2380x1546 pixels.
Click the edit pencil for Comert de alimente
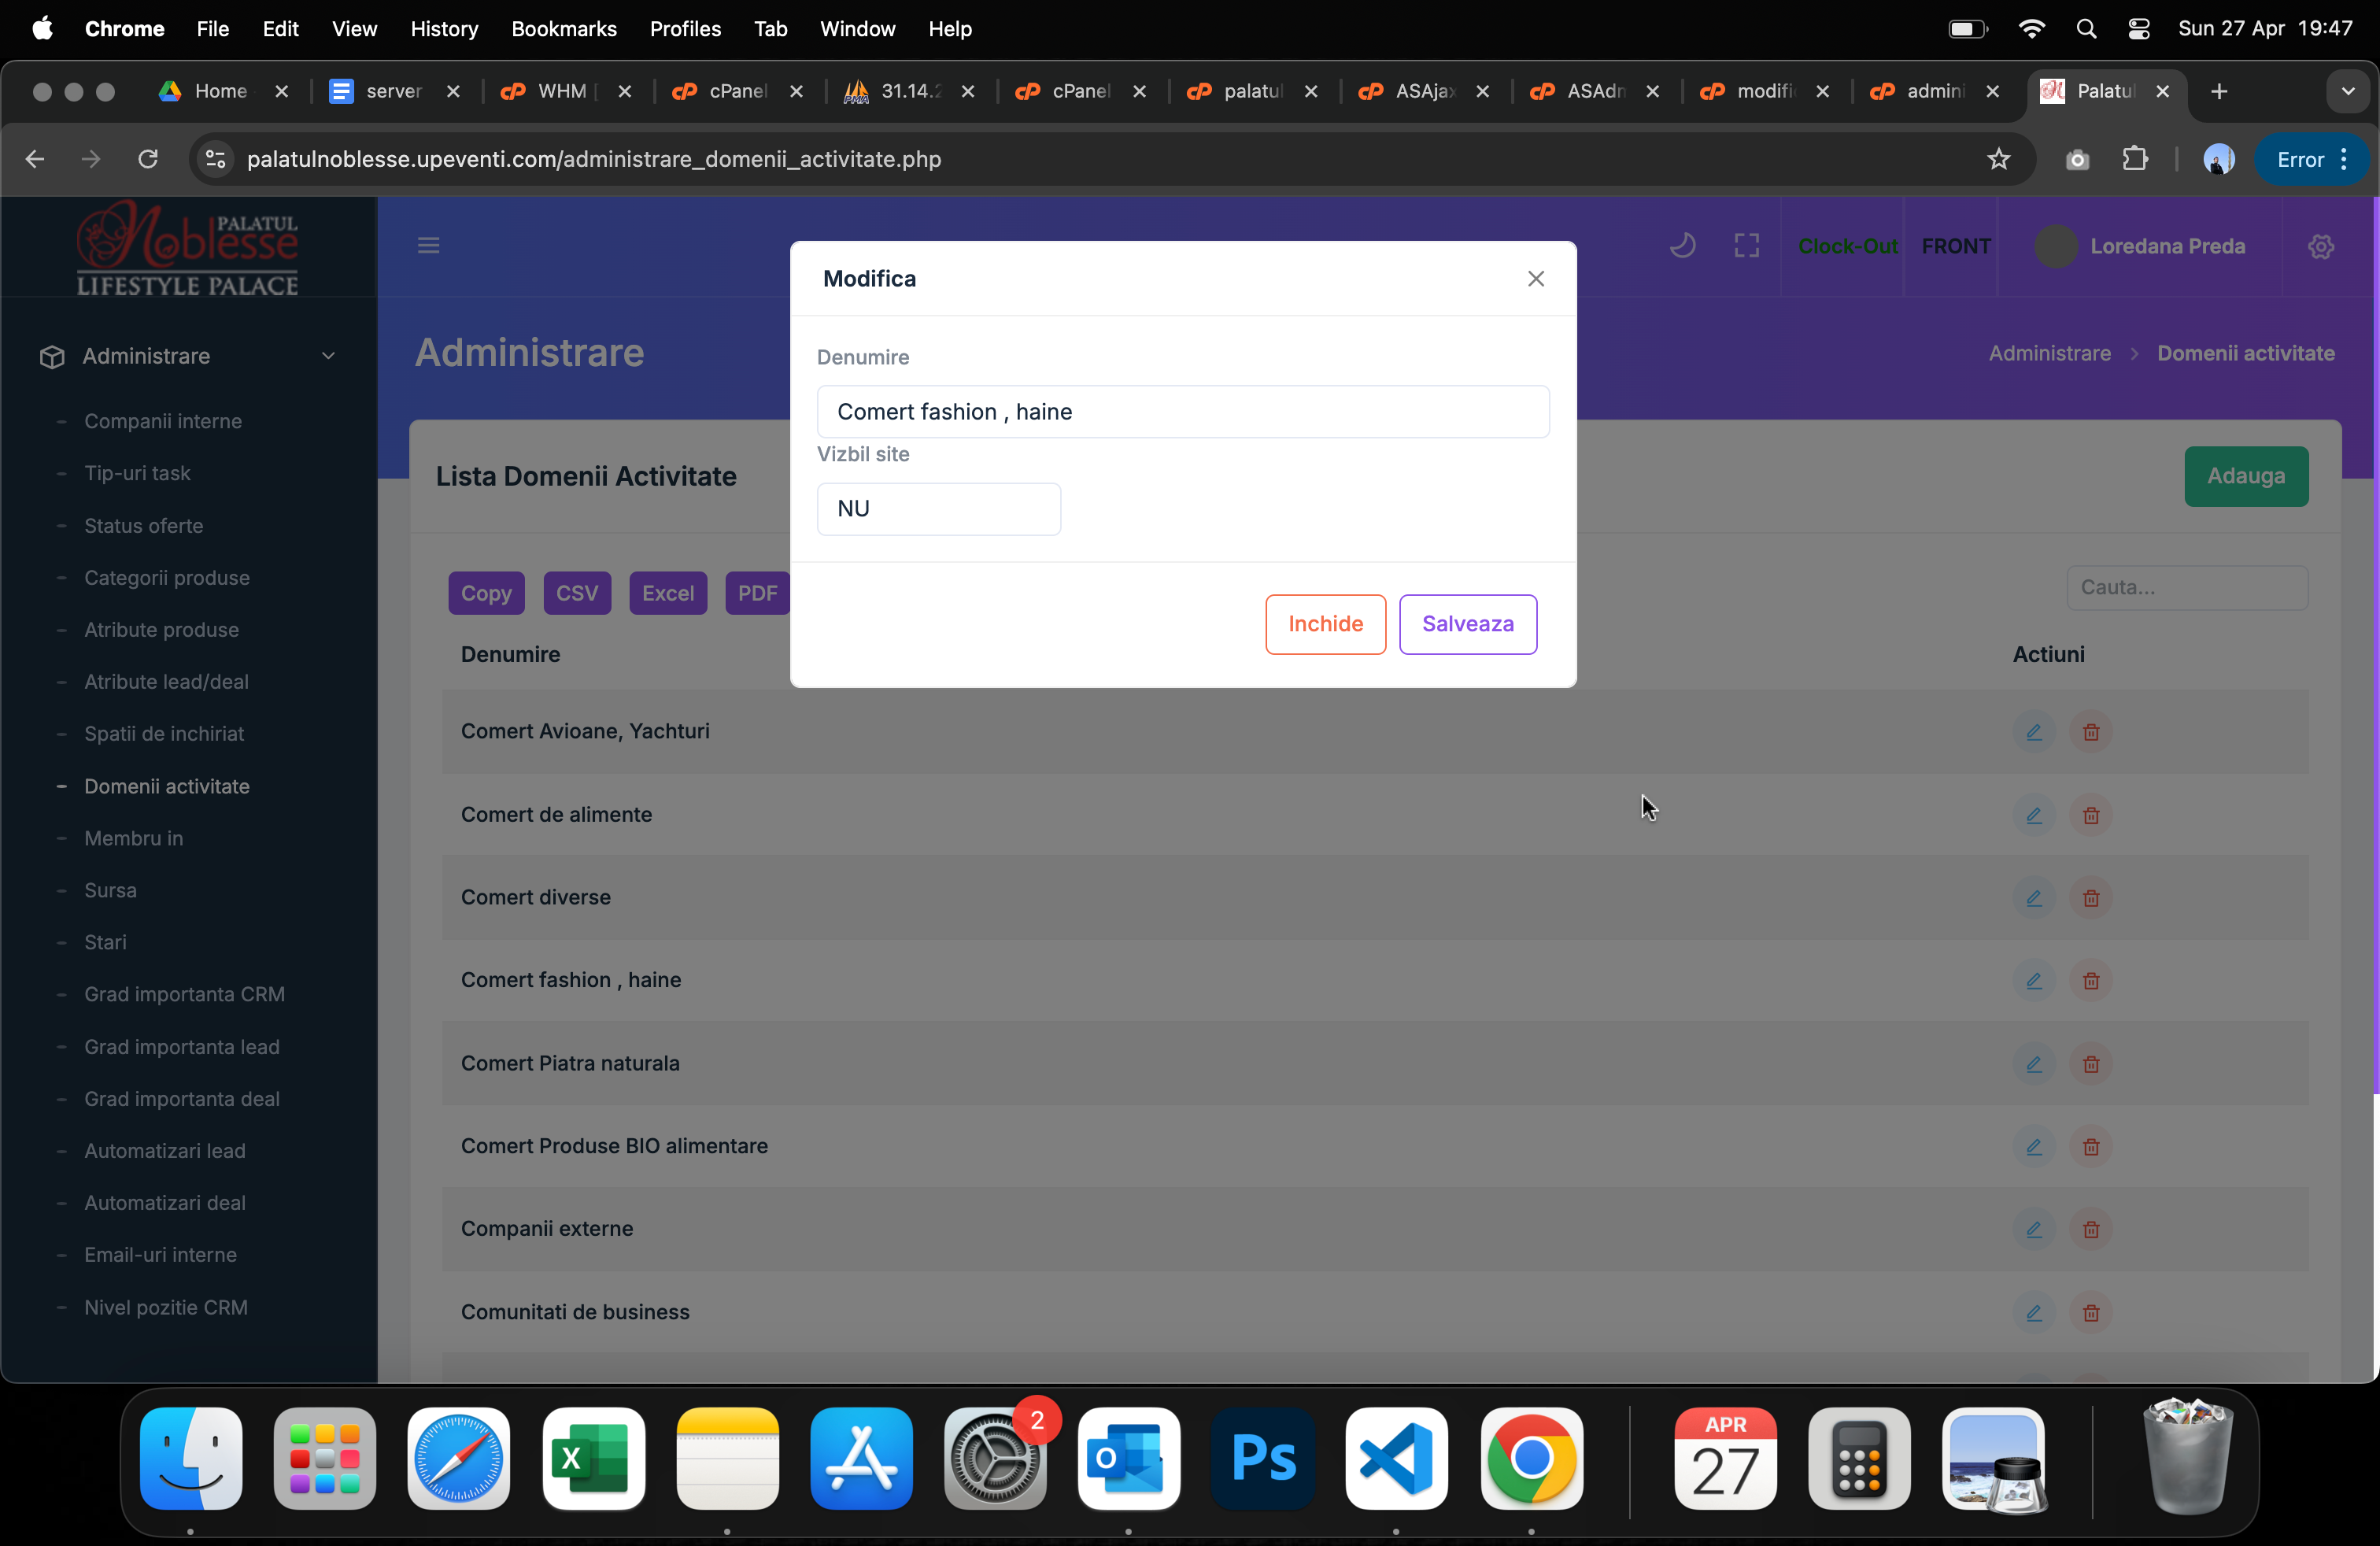tap(2033, 815)
